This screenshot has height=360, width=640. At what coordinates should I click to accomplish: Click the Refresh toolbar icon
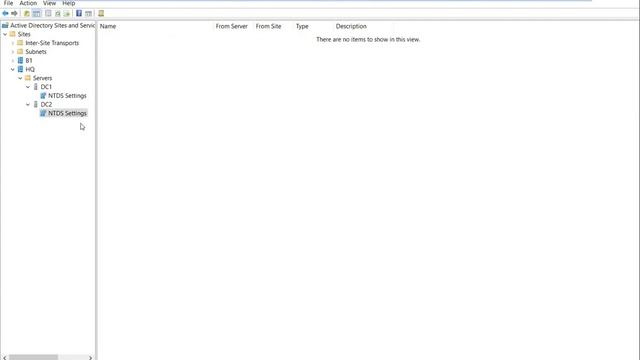pyautogui.click(x=58, y=13)
